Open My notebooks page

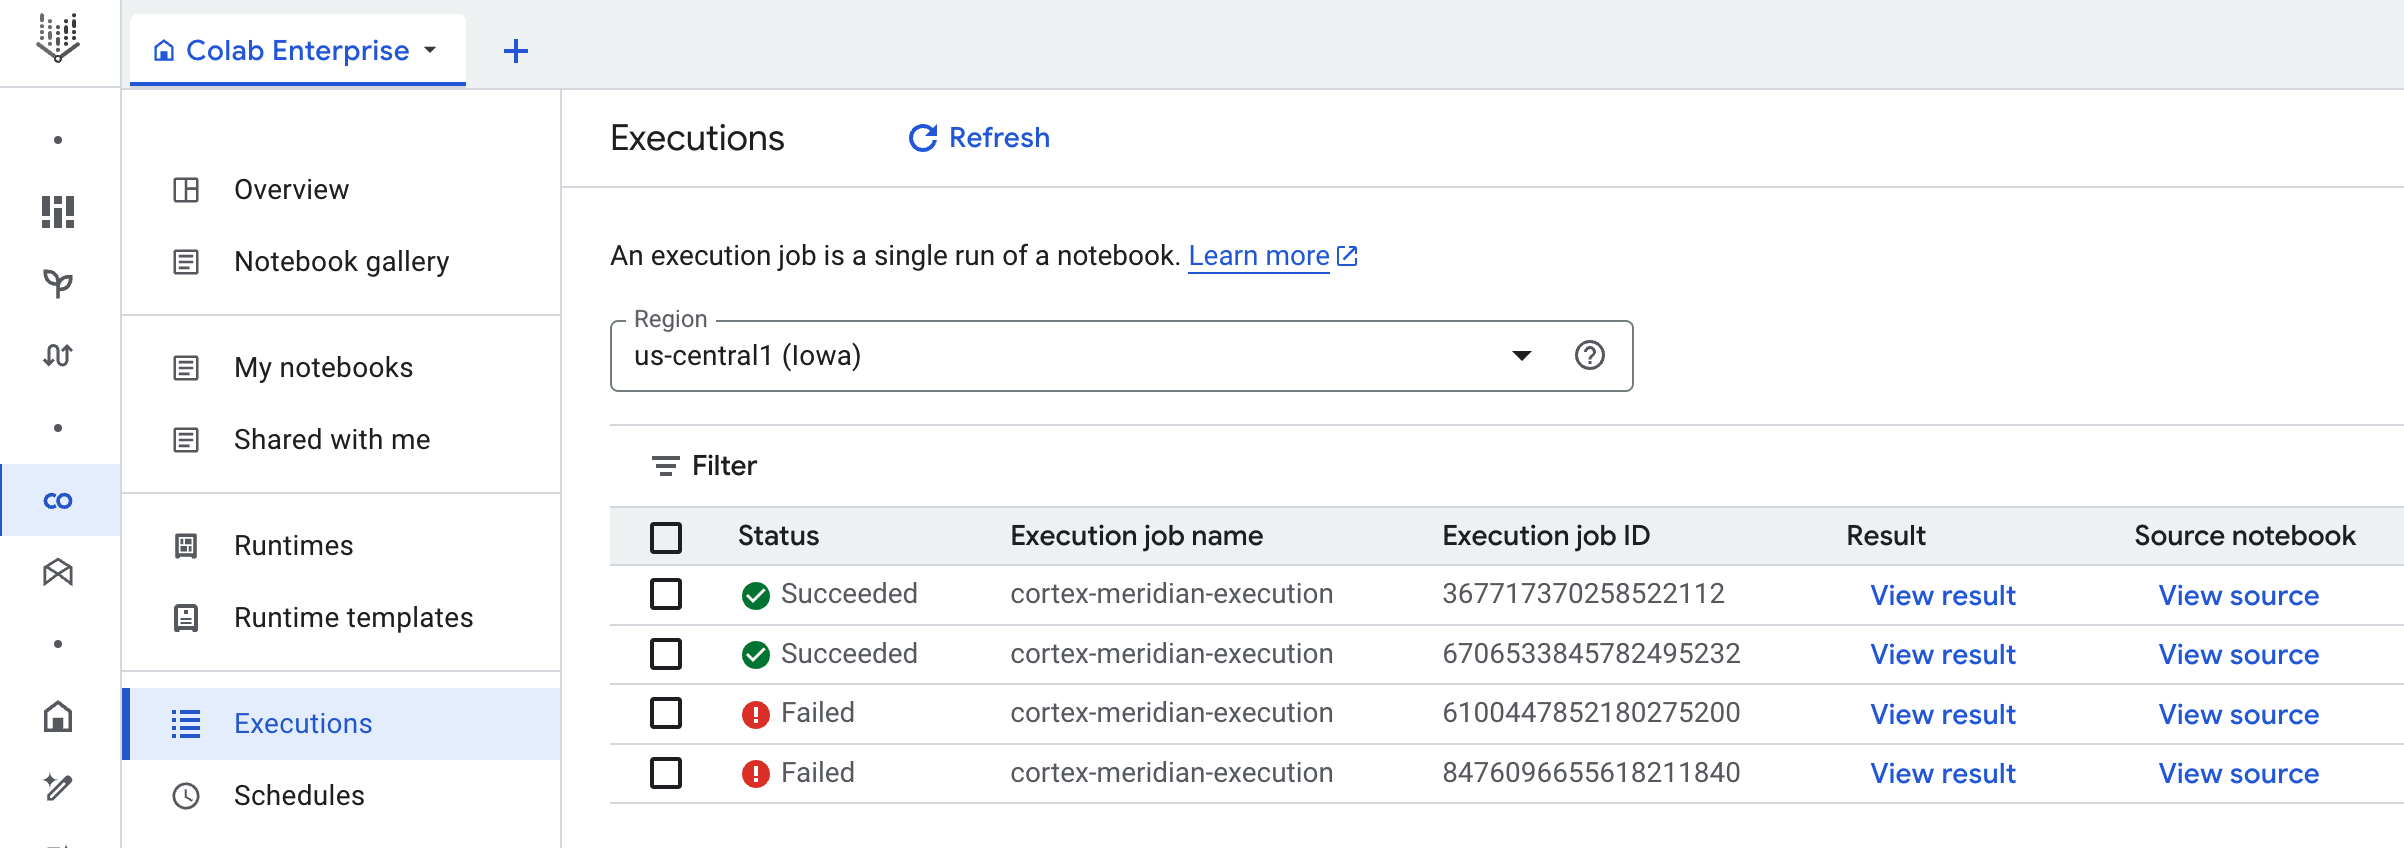(323, 368)
